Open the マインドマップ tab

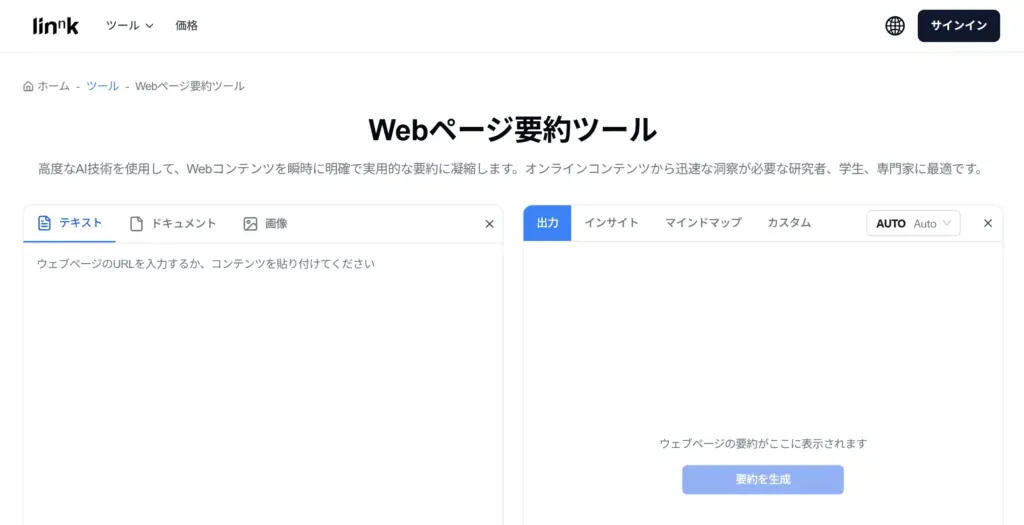pyautogui.click(x=703, y=223)
